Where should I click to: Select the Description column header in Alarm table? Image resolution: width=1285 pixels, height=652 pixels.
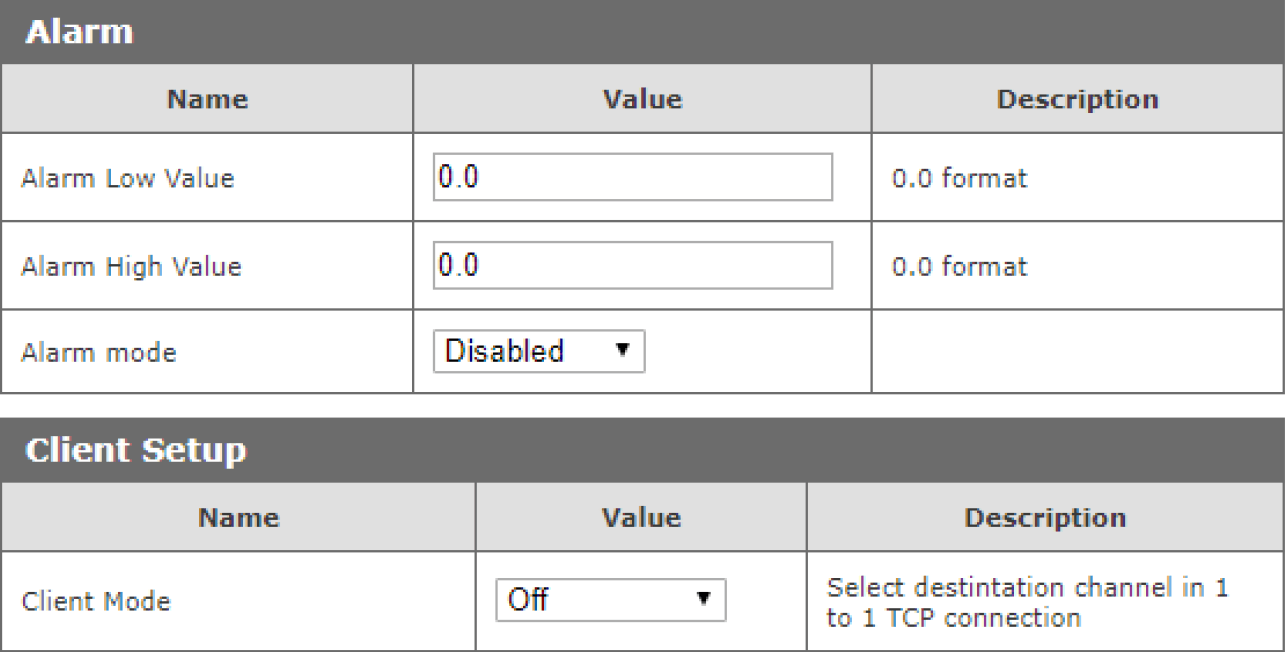click(x=1077, y=99)
